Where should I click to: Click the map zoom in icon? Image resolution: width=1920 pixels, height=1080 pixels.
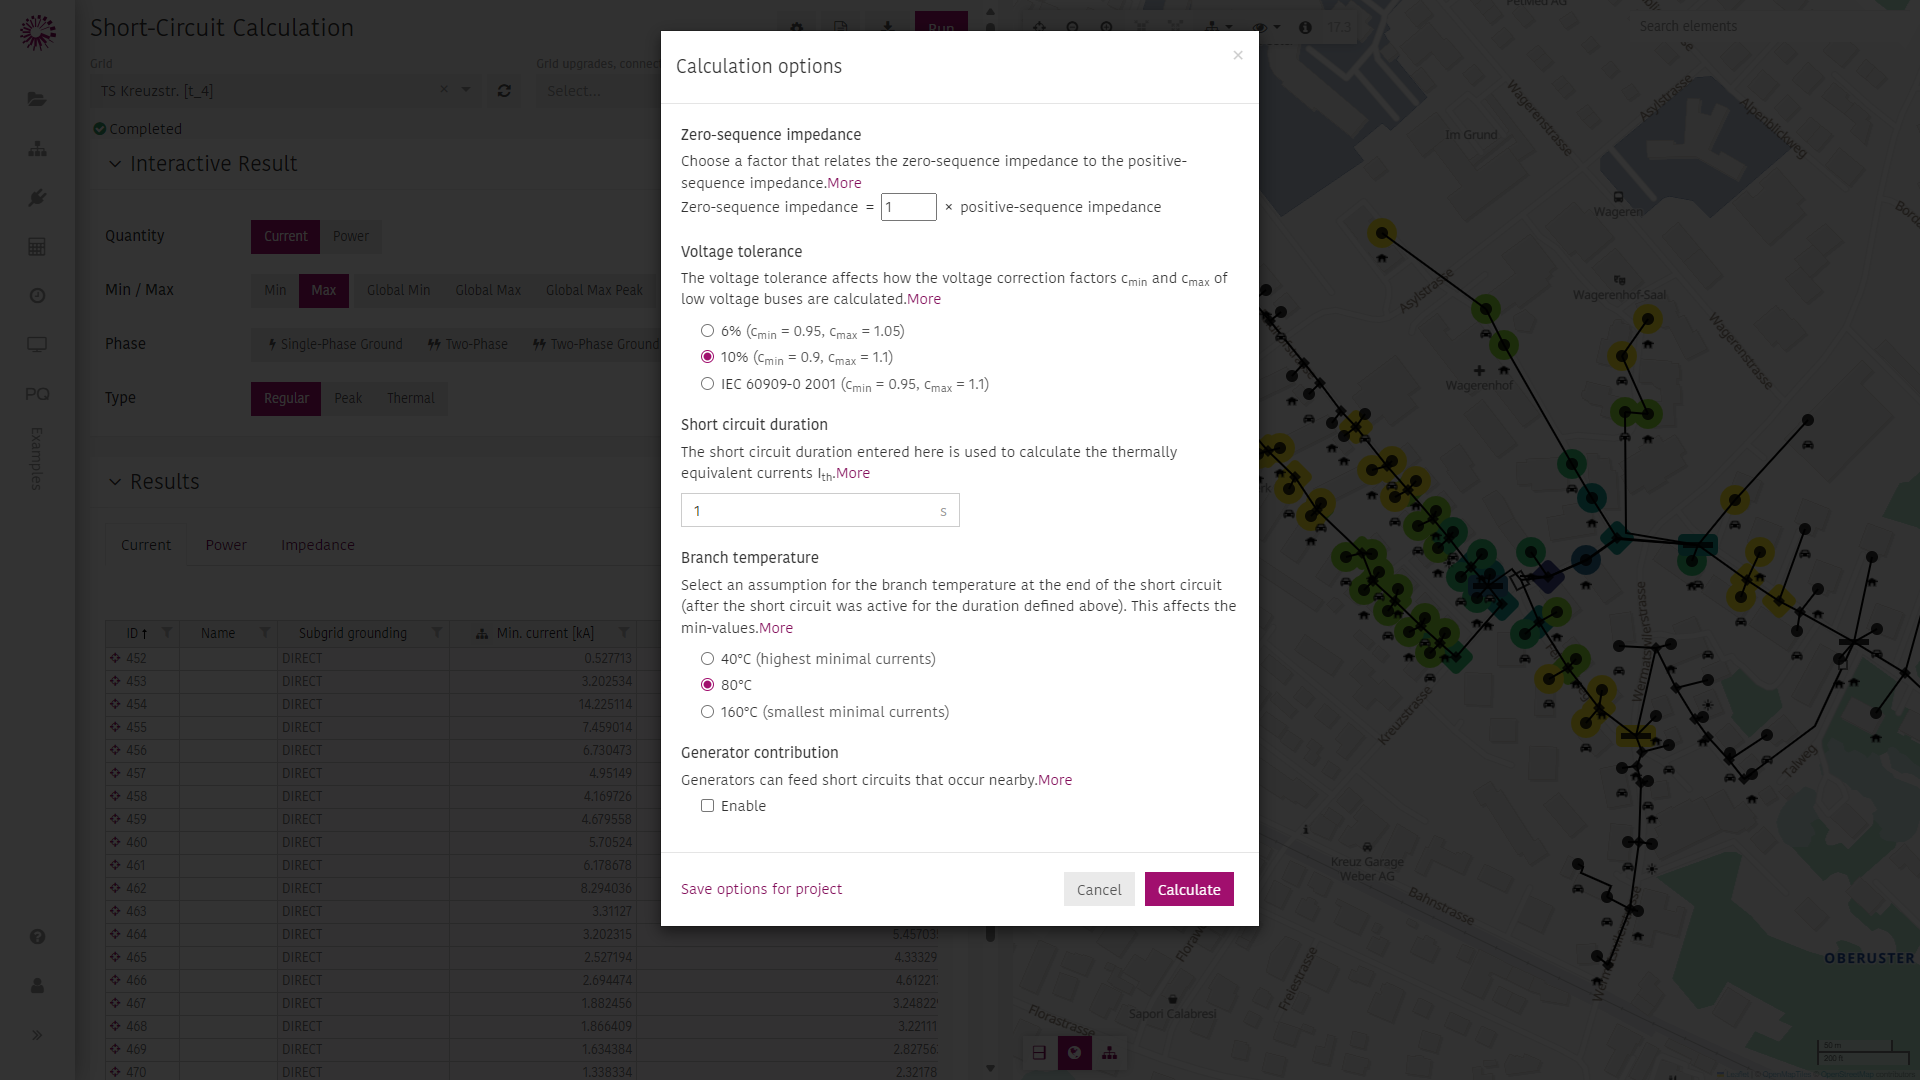[x=1106, y=28]
